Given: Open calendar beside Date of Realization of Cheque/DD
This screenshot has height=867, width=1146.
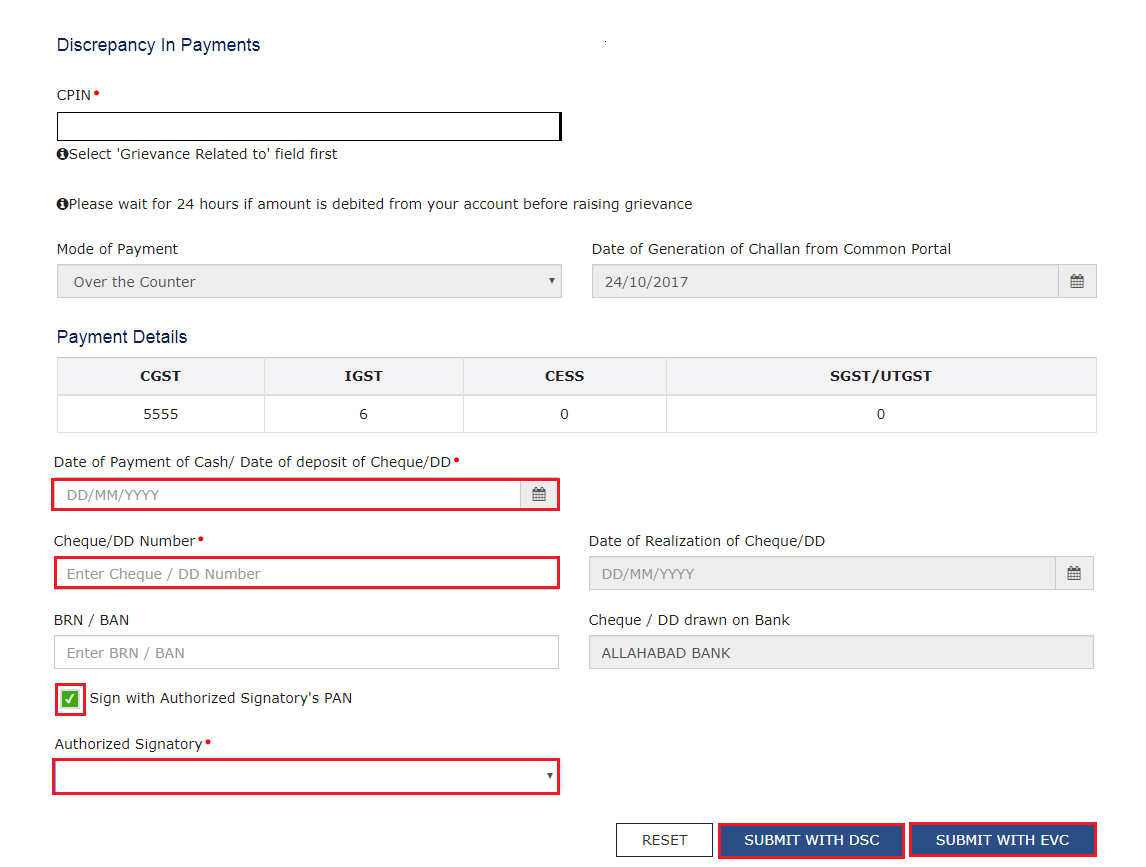Looking at the screenshot, I should [1074, 572].
